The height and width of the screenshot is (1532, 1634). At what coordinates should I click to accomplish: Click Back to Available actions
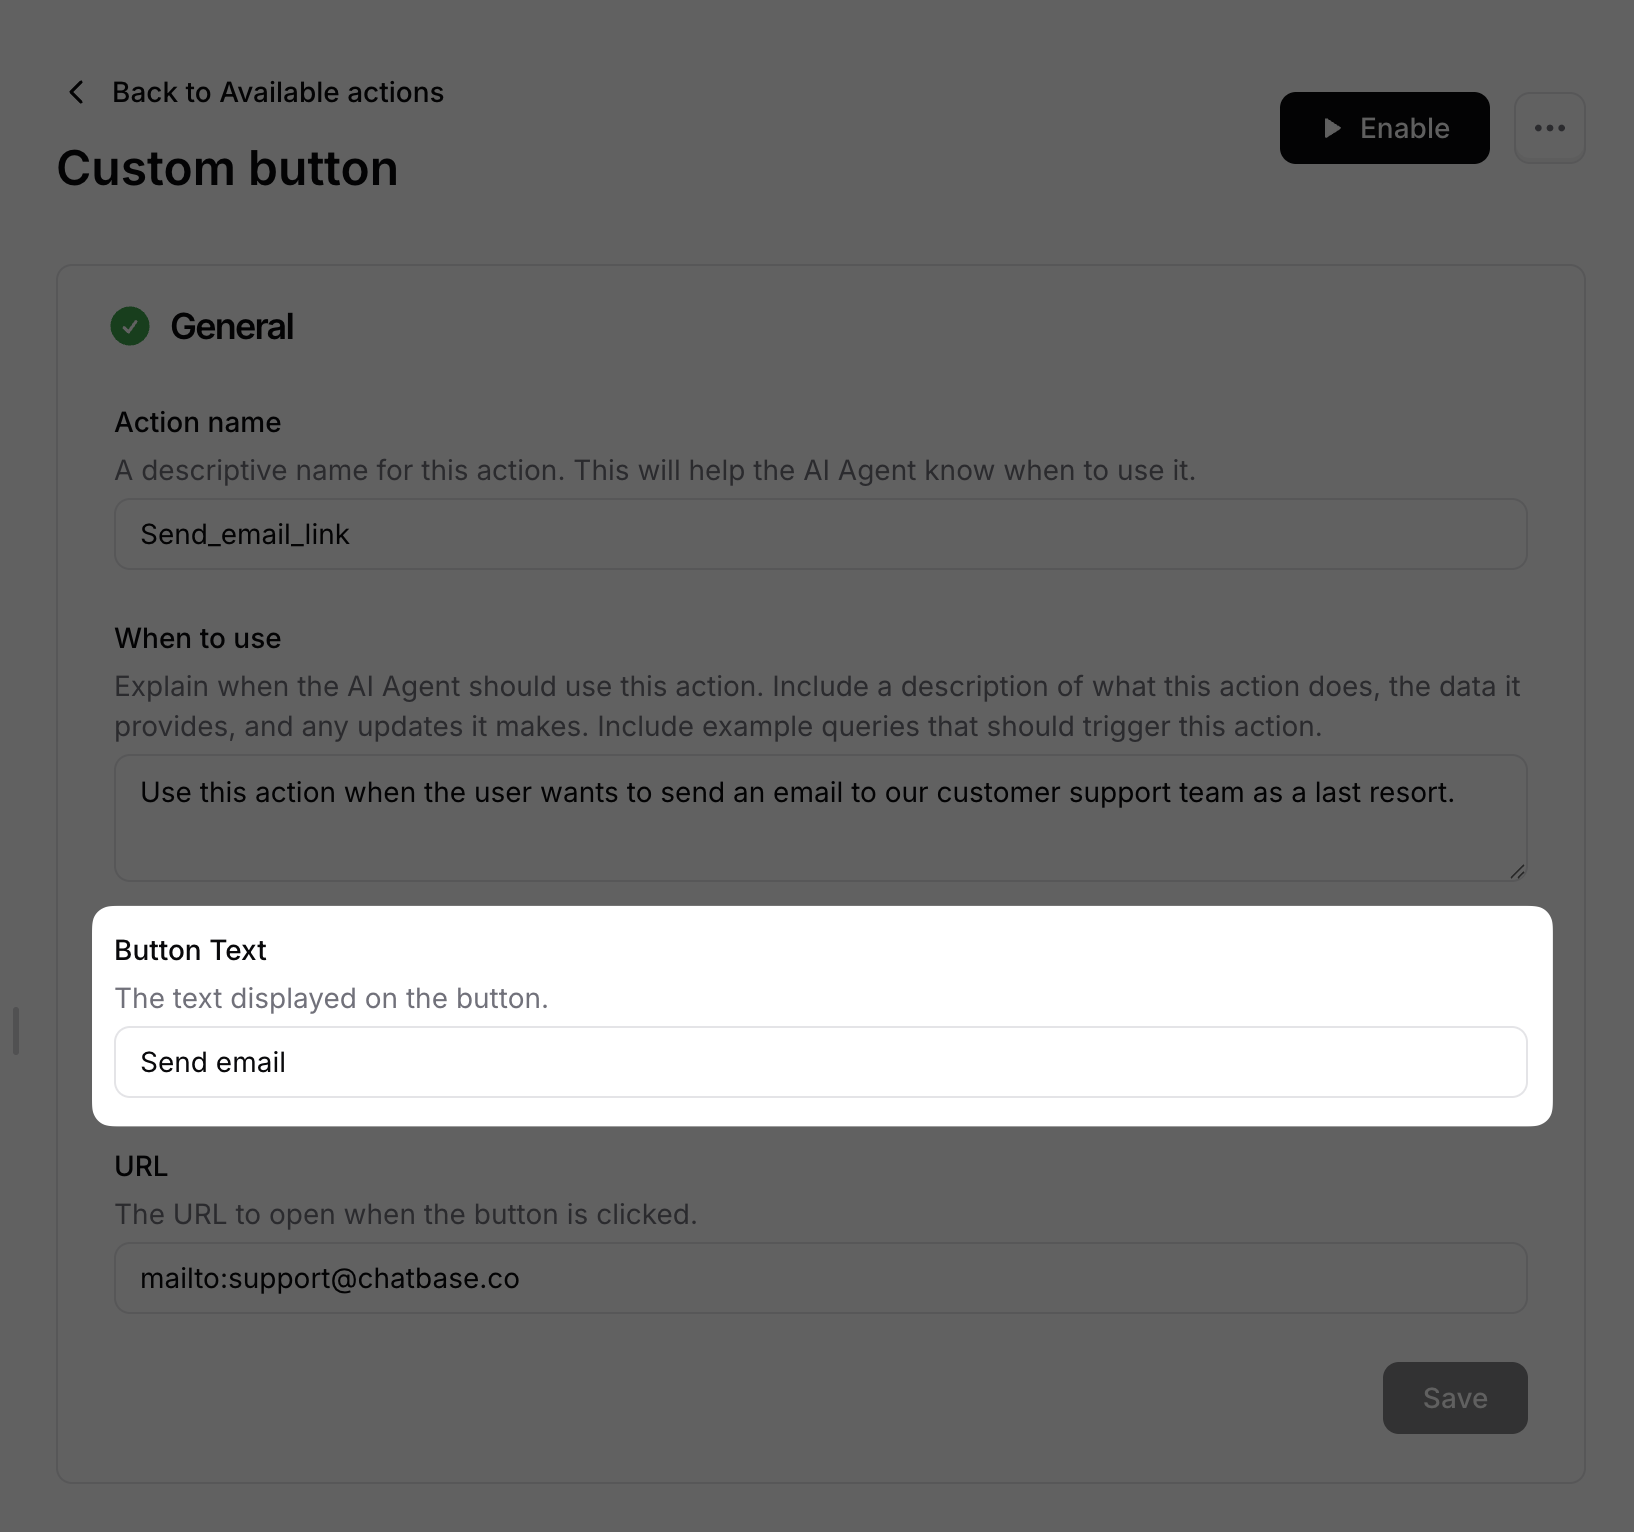(x=277, y=92)
